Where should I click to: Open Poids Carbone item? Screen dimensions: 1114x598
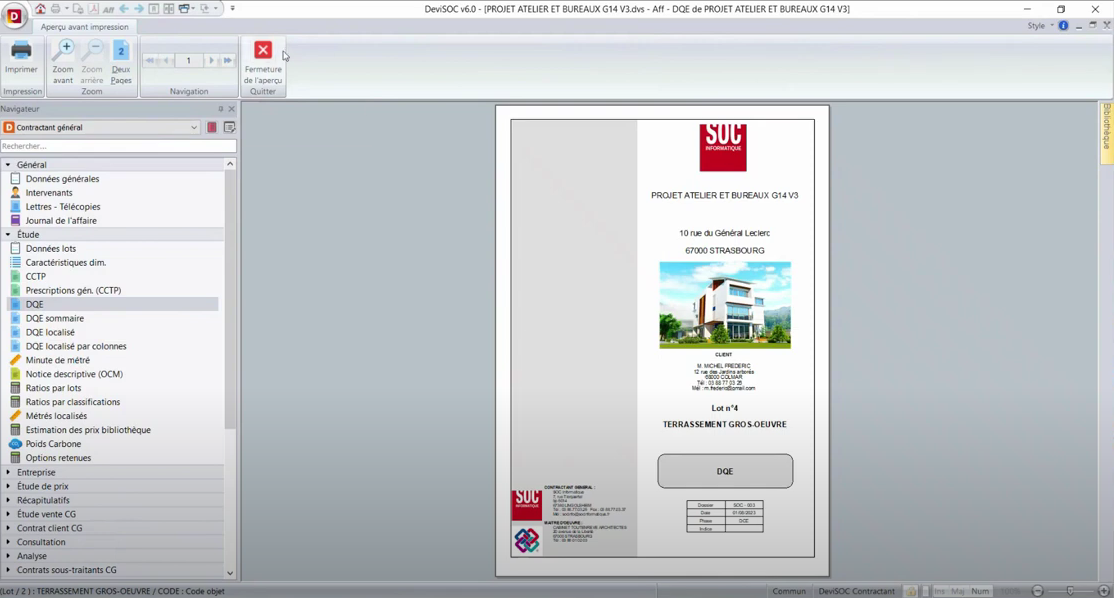(53, 444)
